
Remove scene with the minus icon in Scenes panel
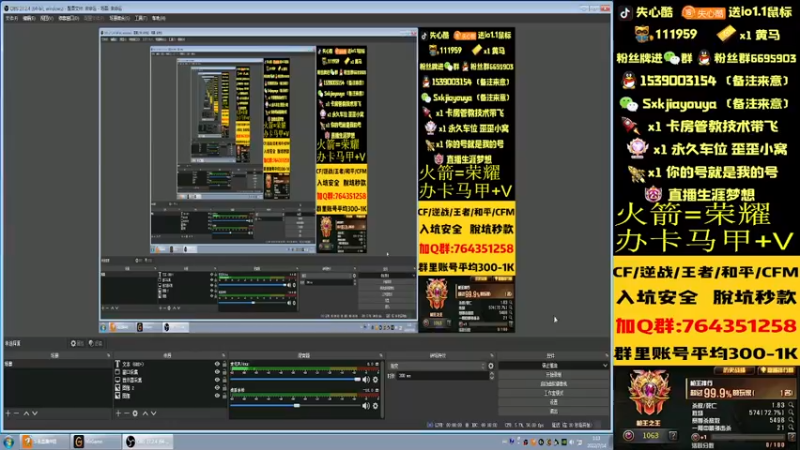tap(16, 413)
